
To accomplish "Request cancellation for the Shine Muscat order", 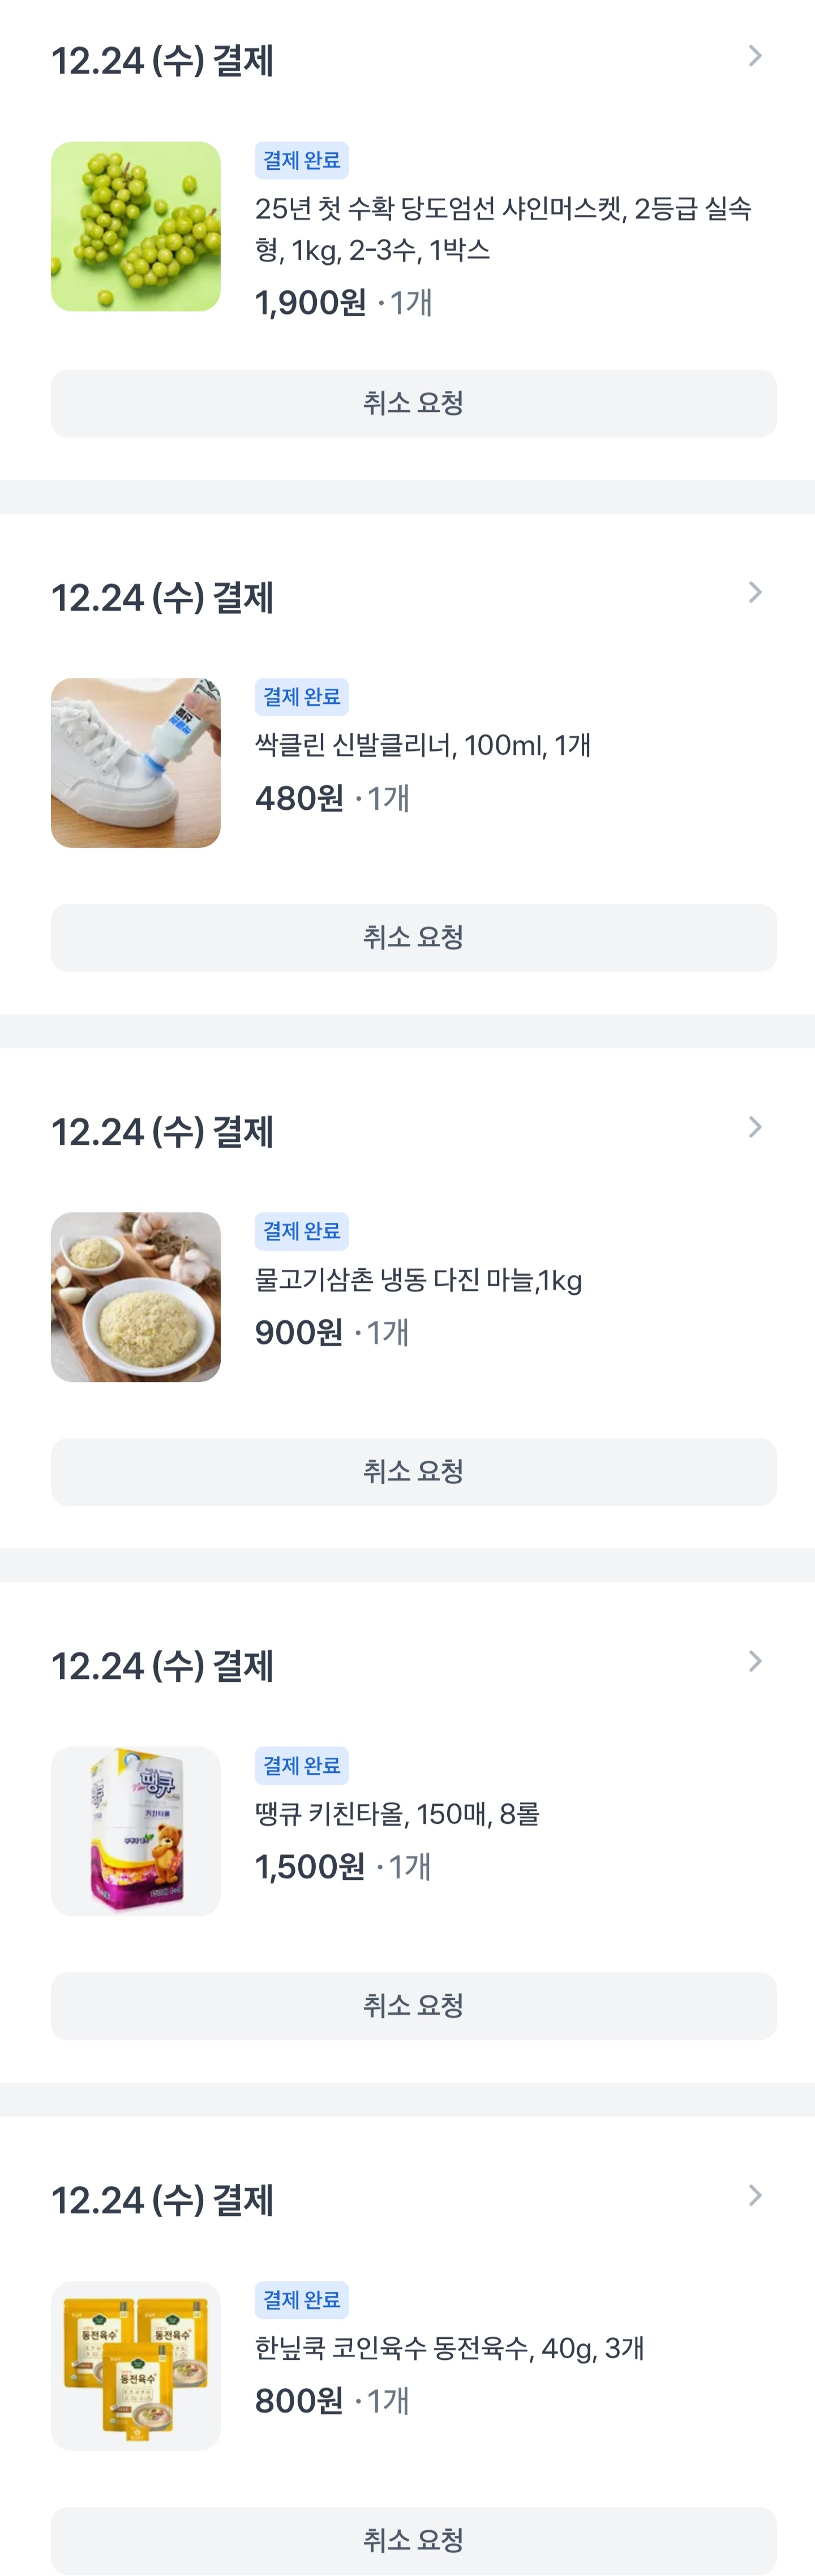I will point(413,404).
